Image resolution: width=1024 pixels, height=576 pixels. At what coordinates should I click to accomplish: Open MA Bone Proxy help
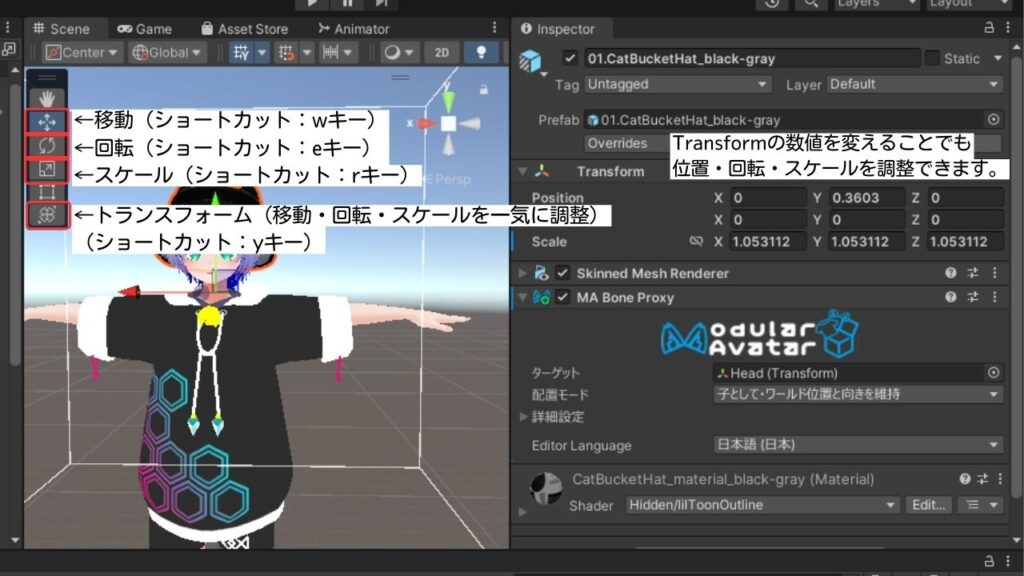(951, 297)
